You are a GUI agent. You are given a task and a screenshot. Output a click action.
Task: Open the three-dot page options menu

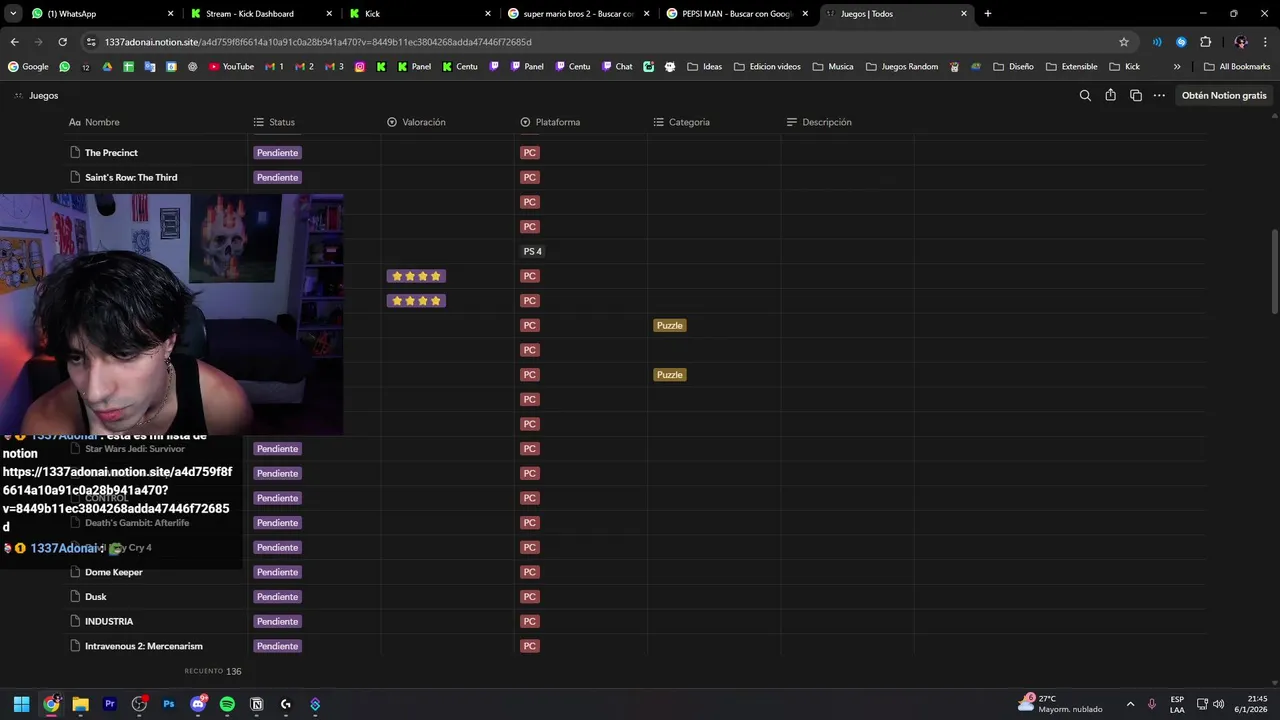(1159, 96)
